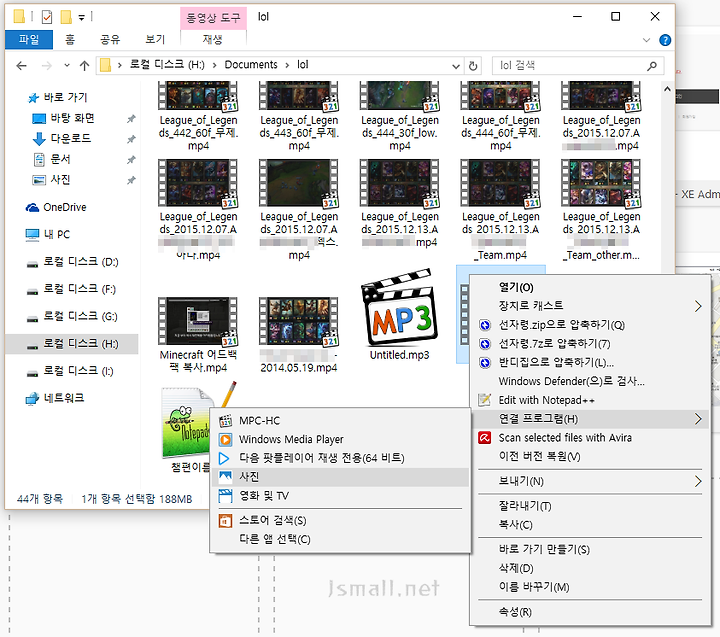720x637 pixels.
Task: Open the 파일 ribbon tab
Action: pos(29,39)
